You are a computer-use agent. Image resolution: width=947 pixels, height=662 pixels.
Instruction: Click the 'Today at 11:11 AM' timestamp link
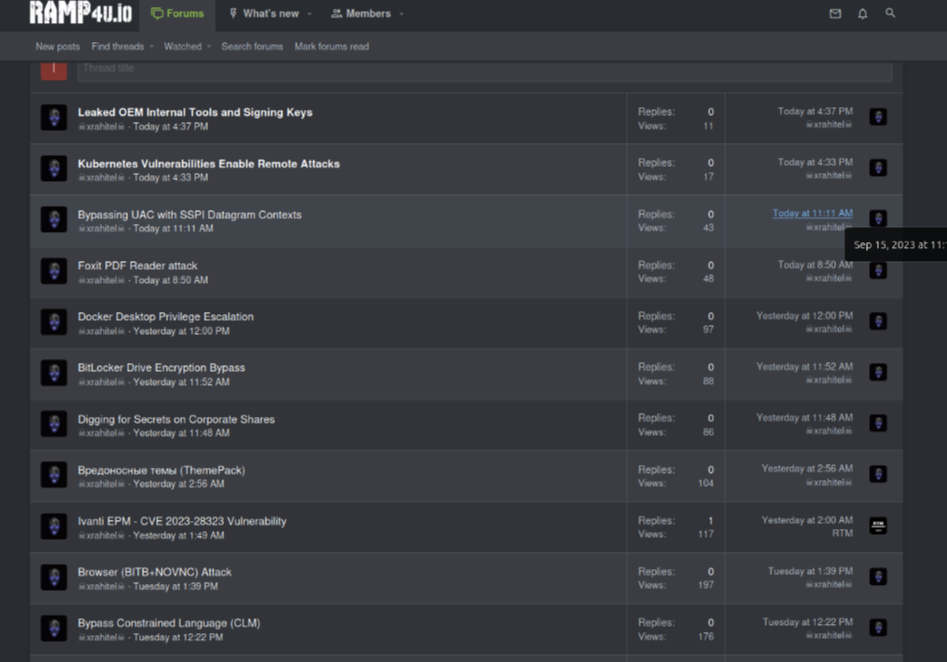812,213
